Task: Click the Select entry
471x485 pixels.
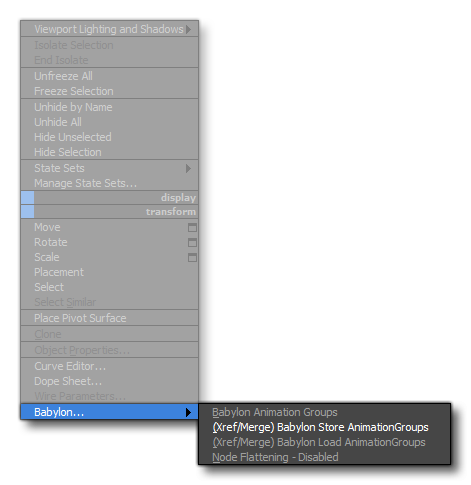Action: (109, 287)
